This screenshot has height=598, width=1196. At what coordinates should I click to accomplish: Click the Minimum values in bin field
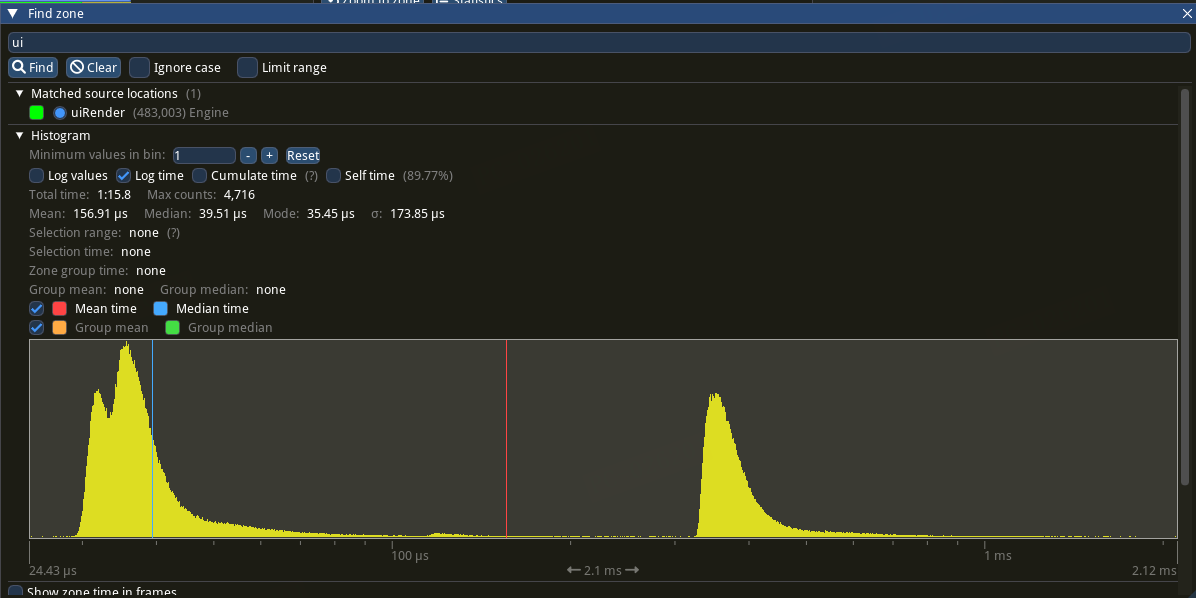pyautogui.click(x=204, y=156)
